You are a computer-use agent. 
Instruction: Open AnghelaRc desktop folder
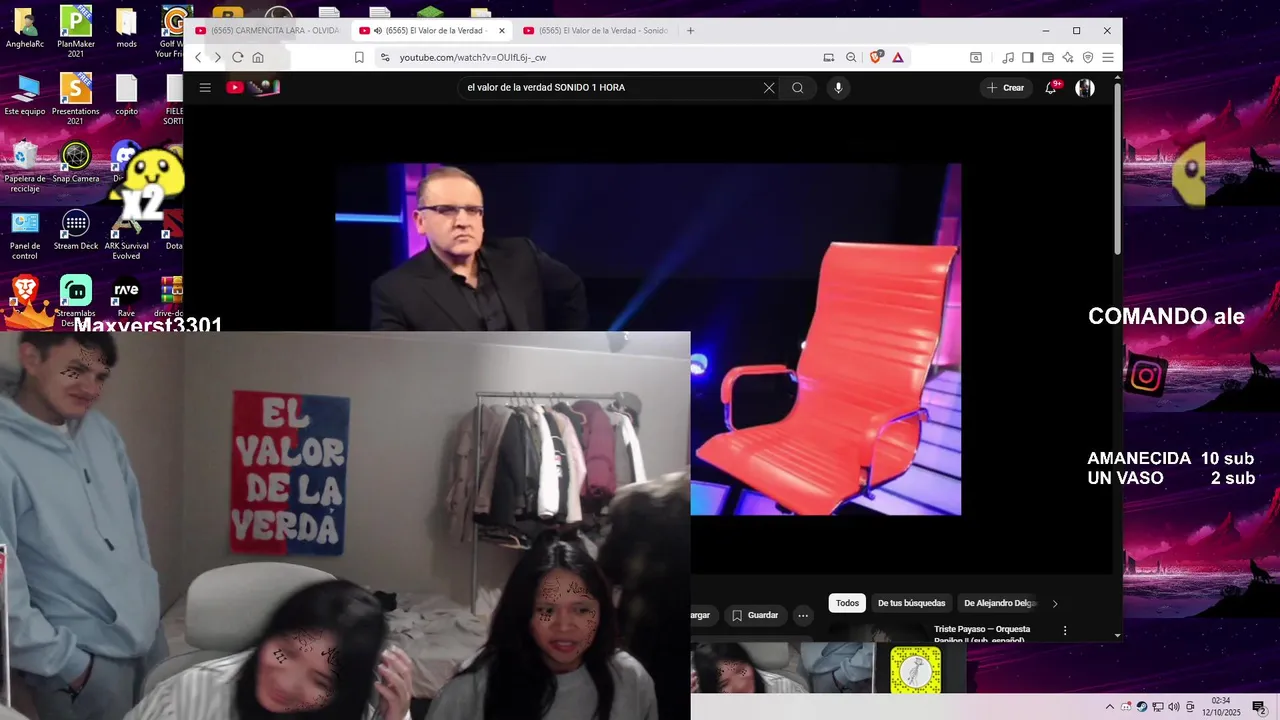pyautogui.click(x=25, y=28)
